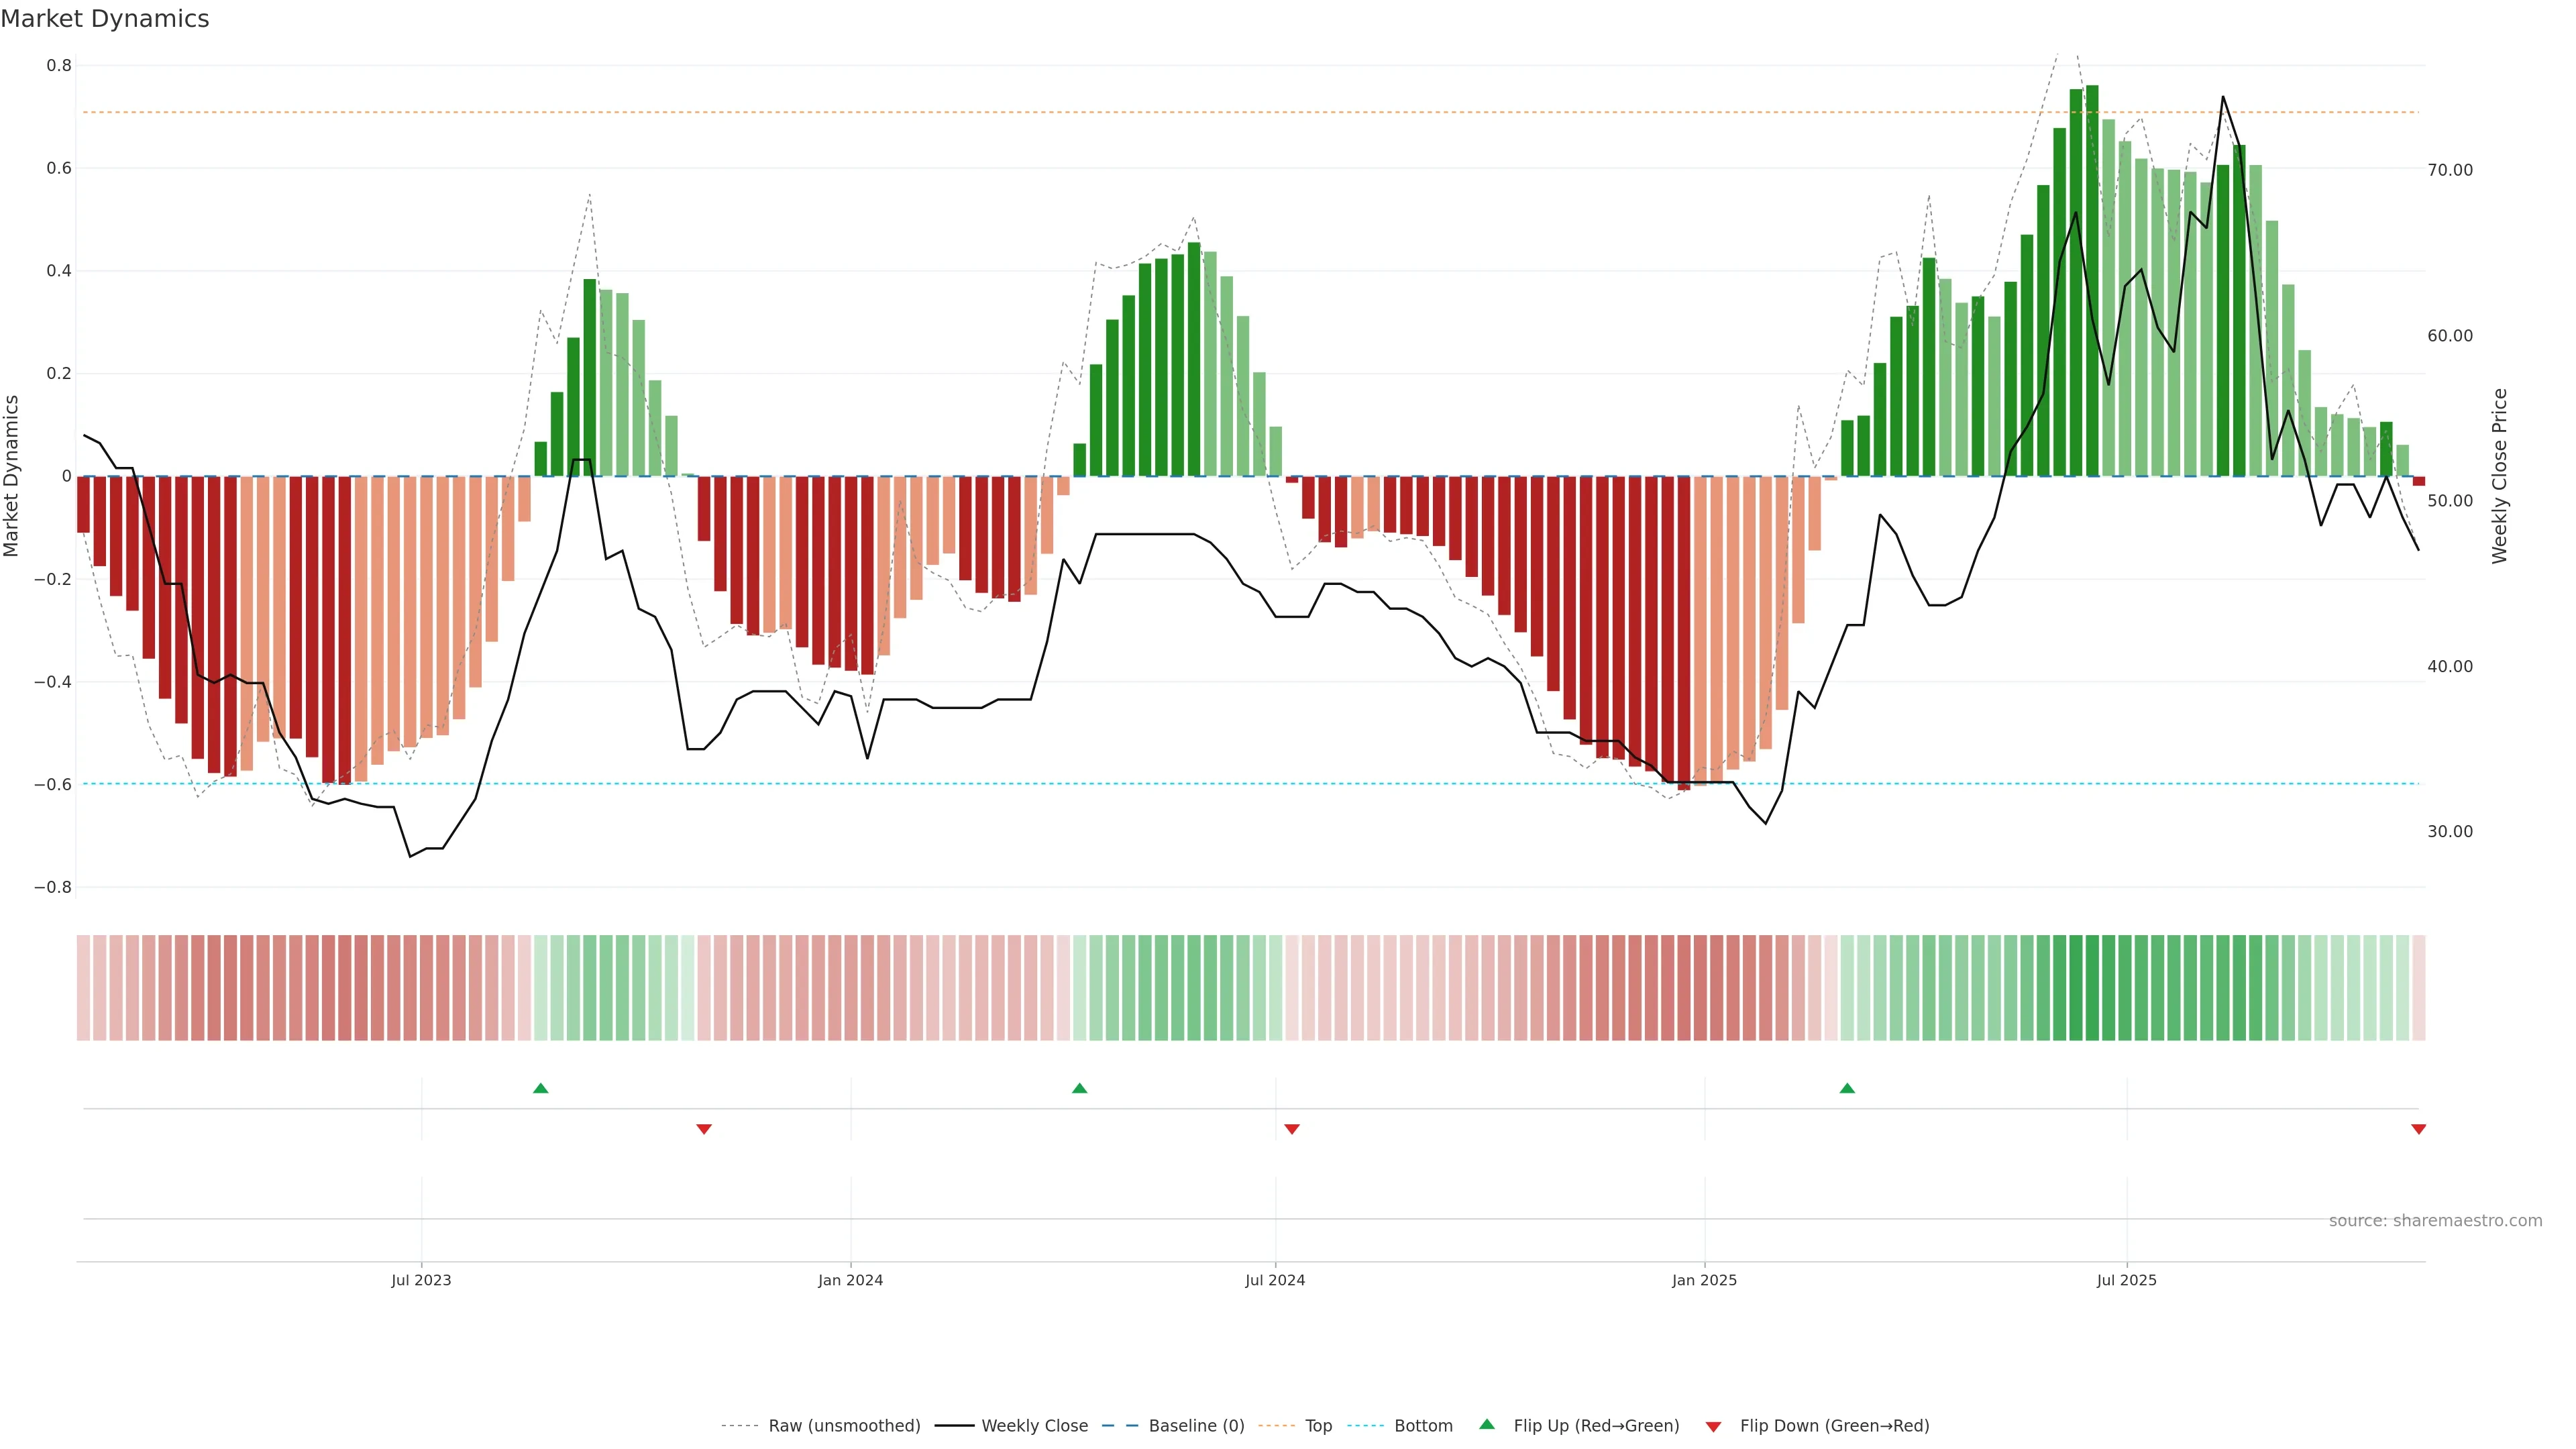Click the red Flip Down triangle in legend
This screenshot has width=2576, height=1449.
pos(1713,1426)
